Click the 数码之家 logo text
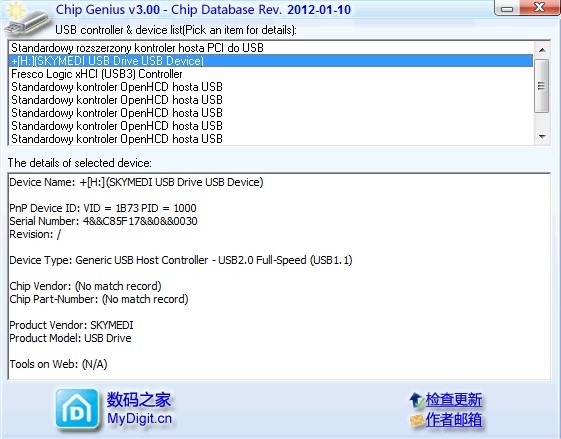The width and height of the screenshot is (561, 439). point(139,399)
